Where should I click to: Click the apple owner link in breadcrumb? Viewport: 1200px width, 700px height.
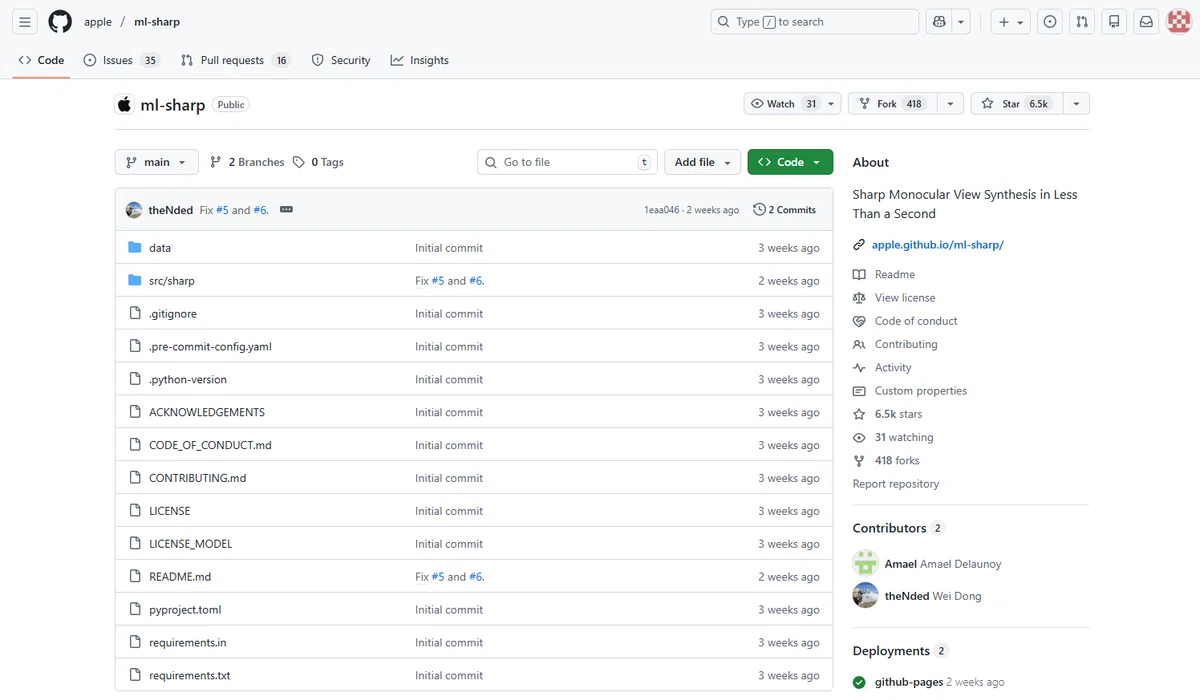click(98, 22)
